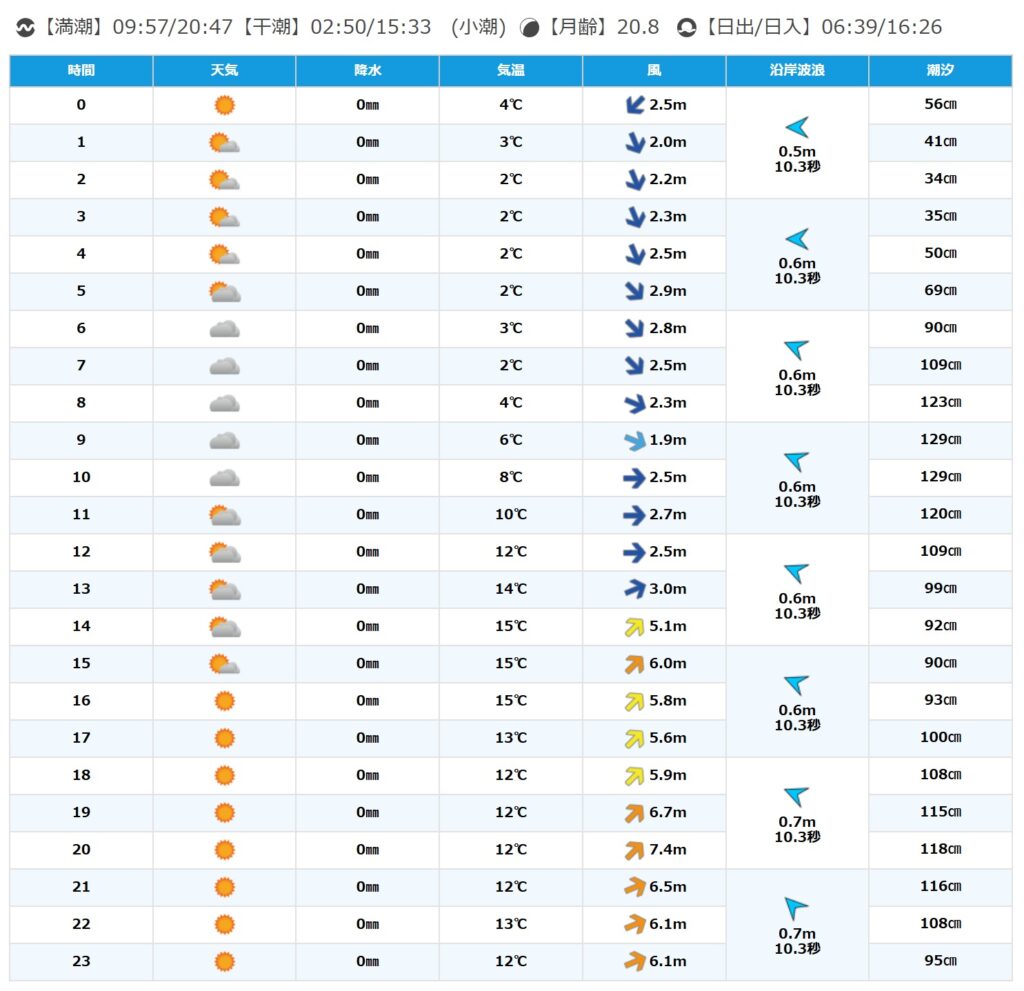Image resolution: width=1024 pixels, height=991 pixels.
Task: Click the sunrise icon beside 日出/日入
Action: coord(686,28)
